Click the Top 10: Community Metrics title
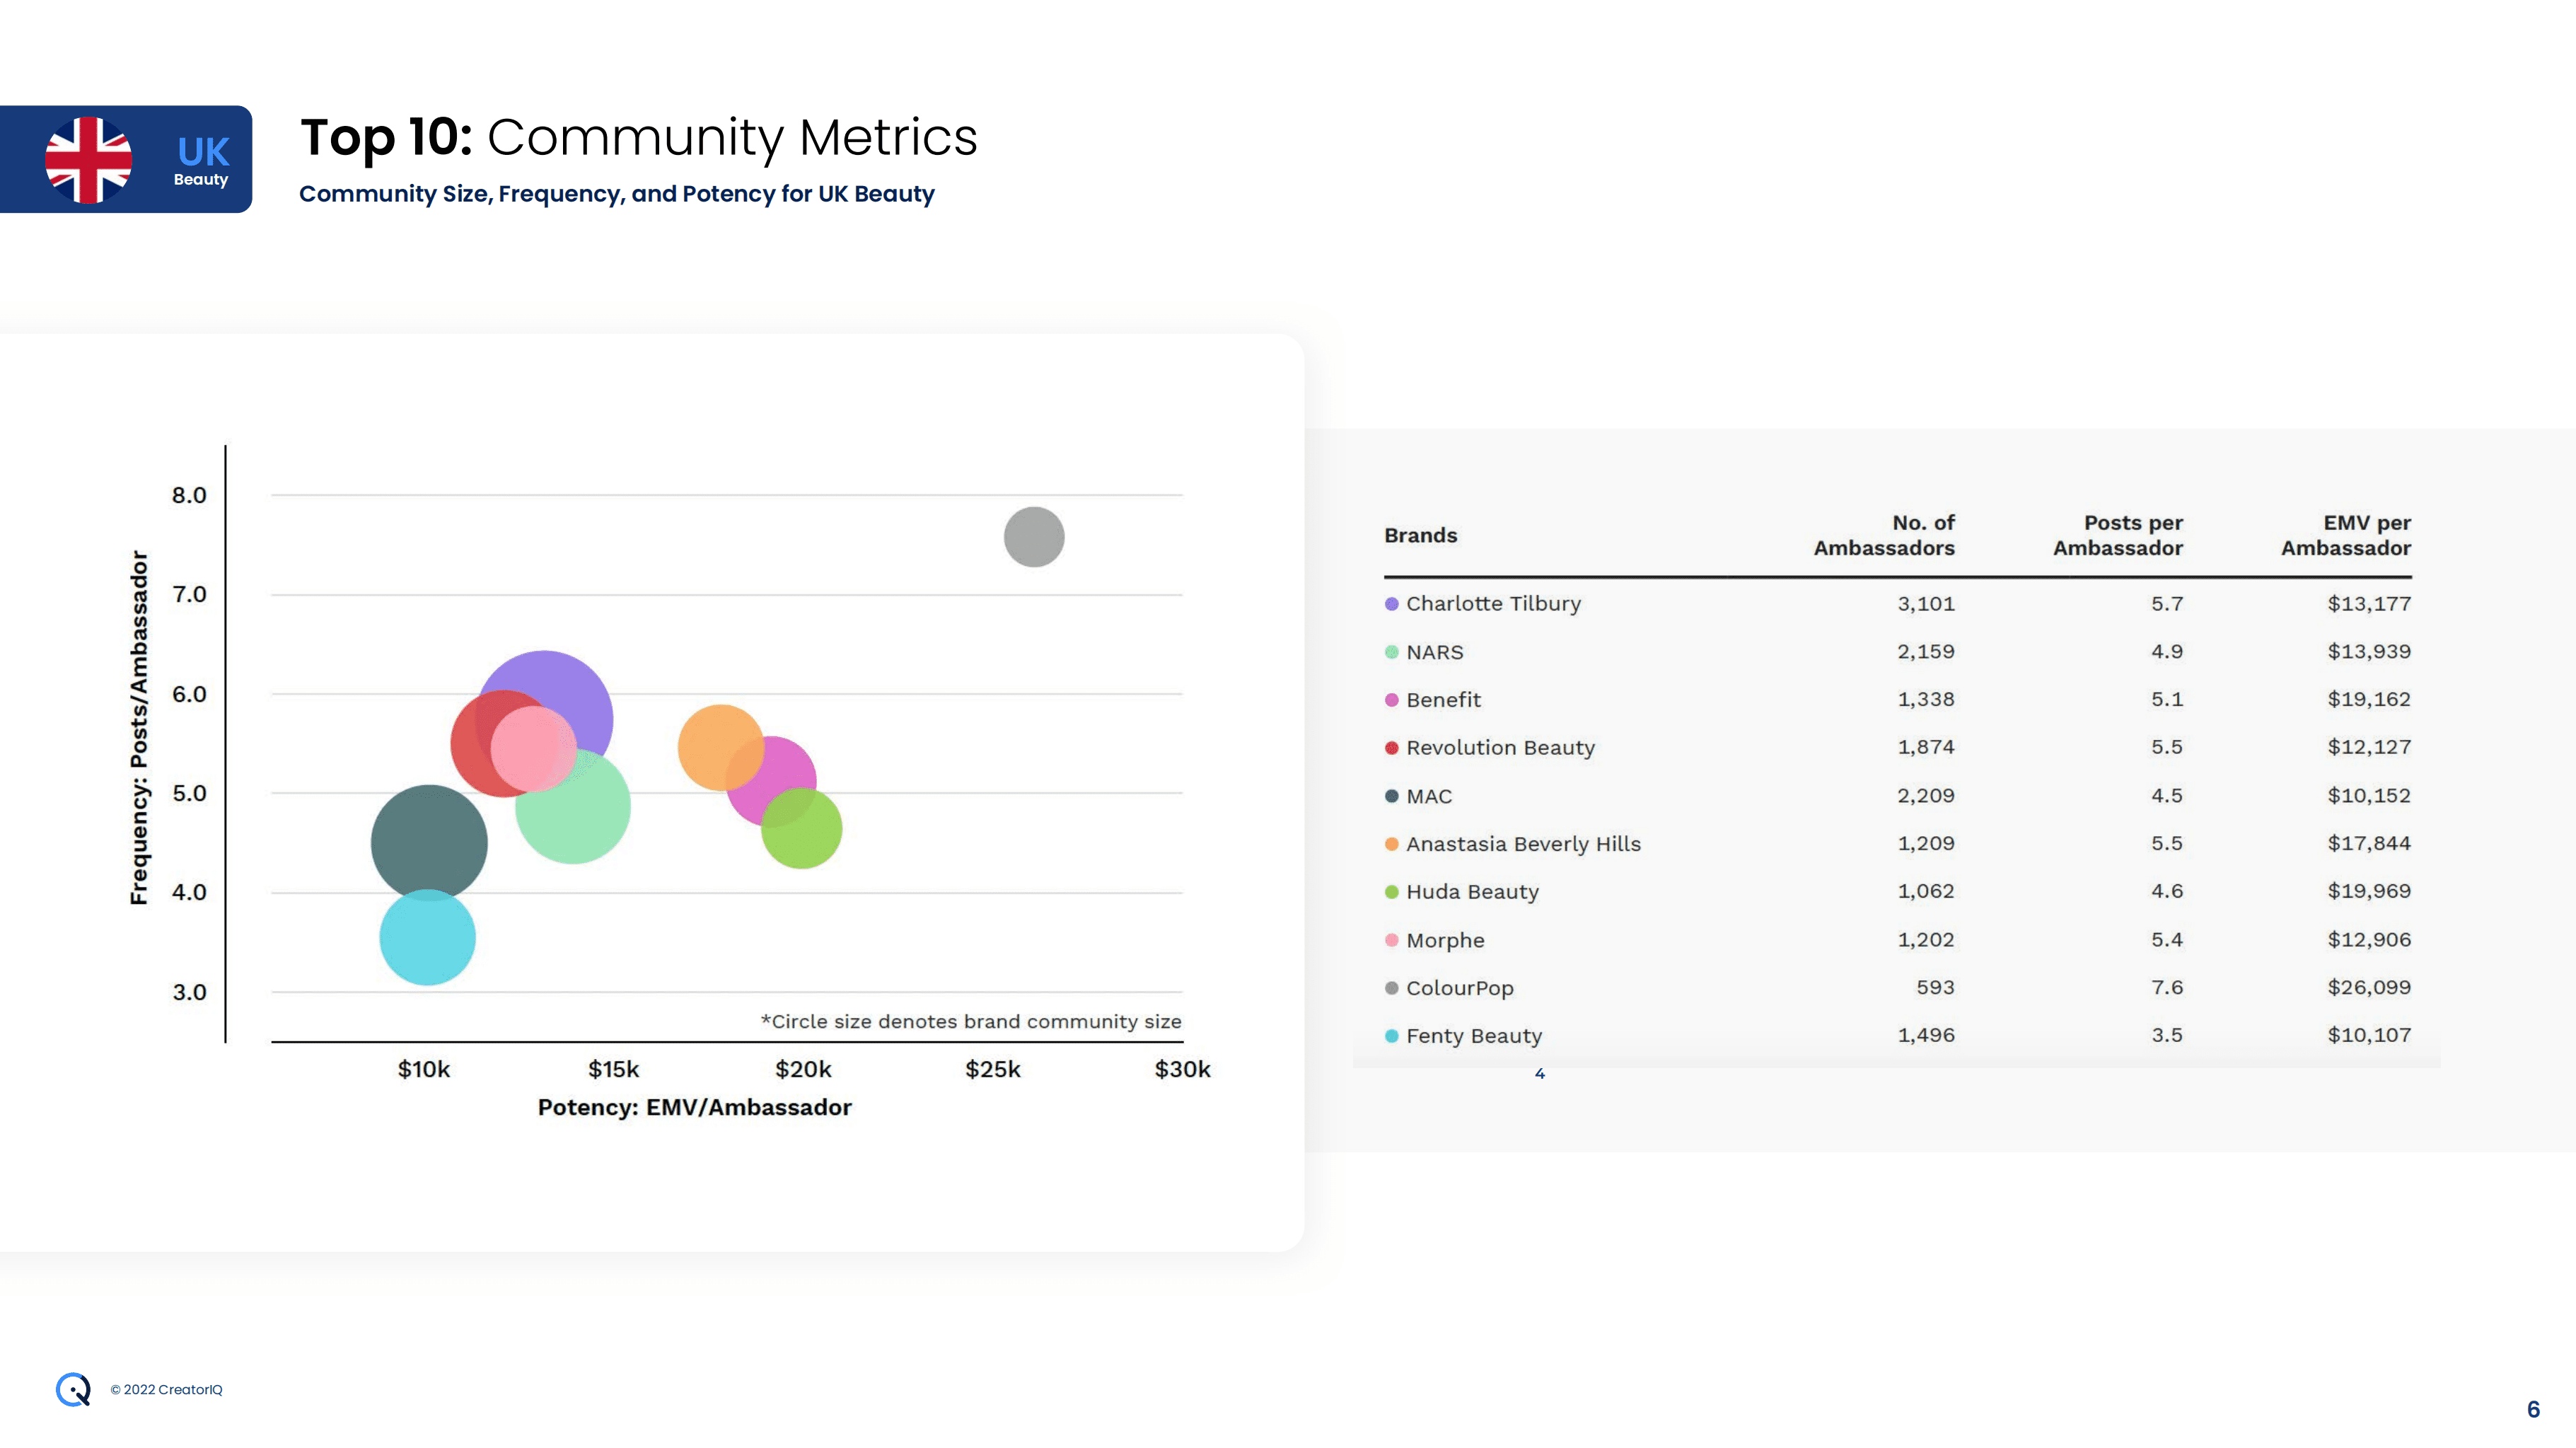This screenshot has width=2576, height=1448. (638, 137)
